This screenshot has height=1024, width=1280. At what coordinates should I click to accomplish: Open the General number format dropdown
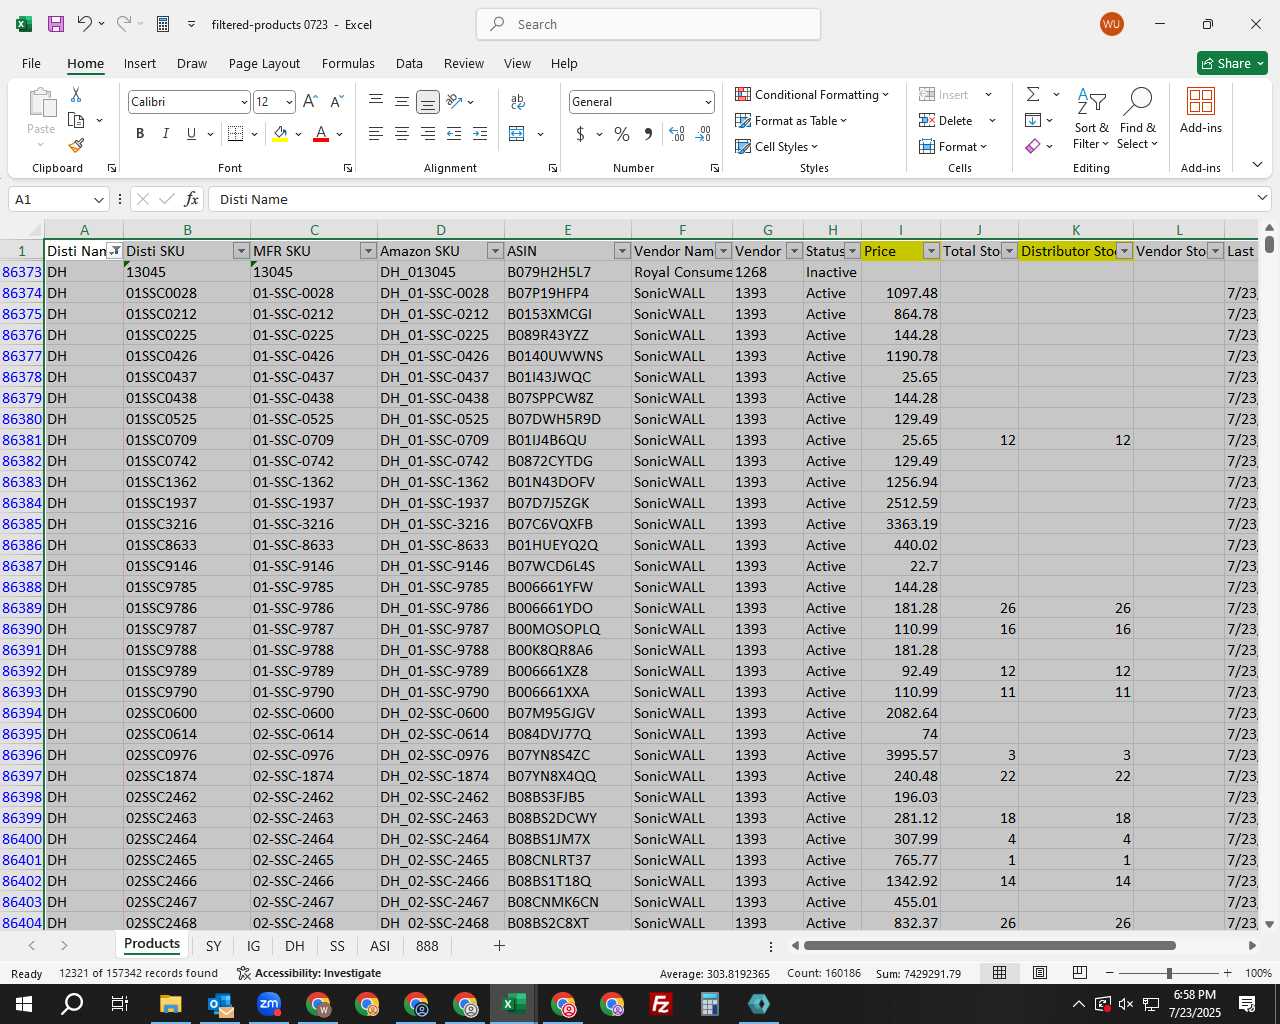[x=708, y=102]
